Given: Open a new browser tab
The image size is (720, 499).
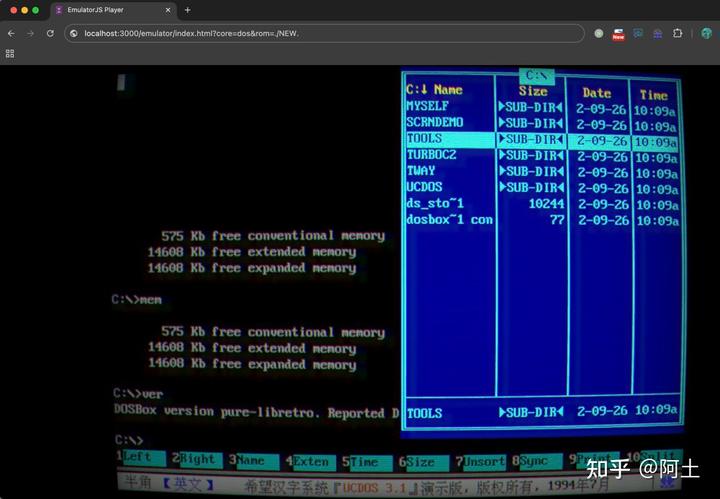Looking at the screenshot, I should click(187, 10).
